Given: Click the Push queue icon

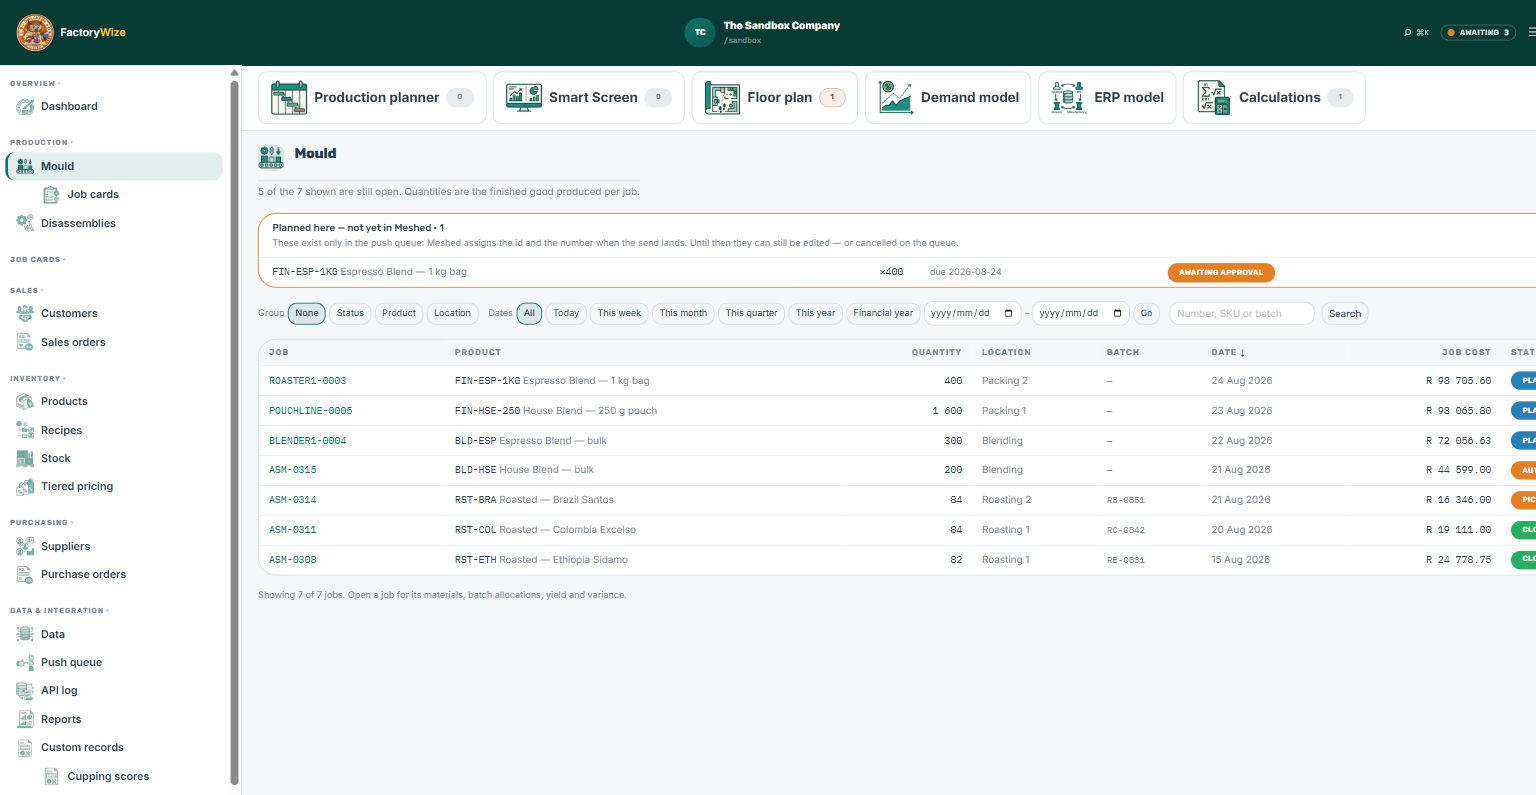Looking at the screenshot, I should (x=25, y=662).
